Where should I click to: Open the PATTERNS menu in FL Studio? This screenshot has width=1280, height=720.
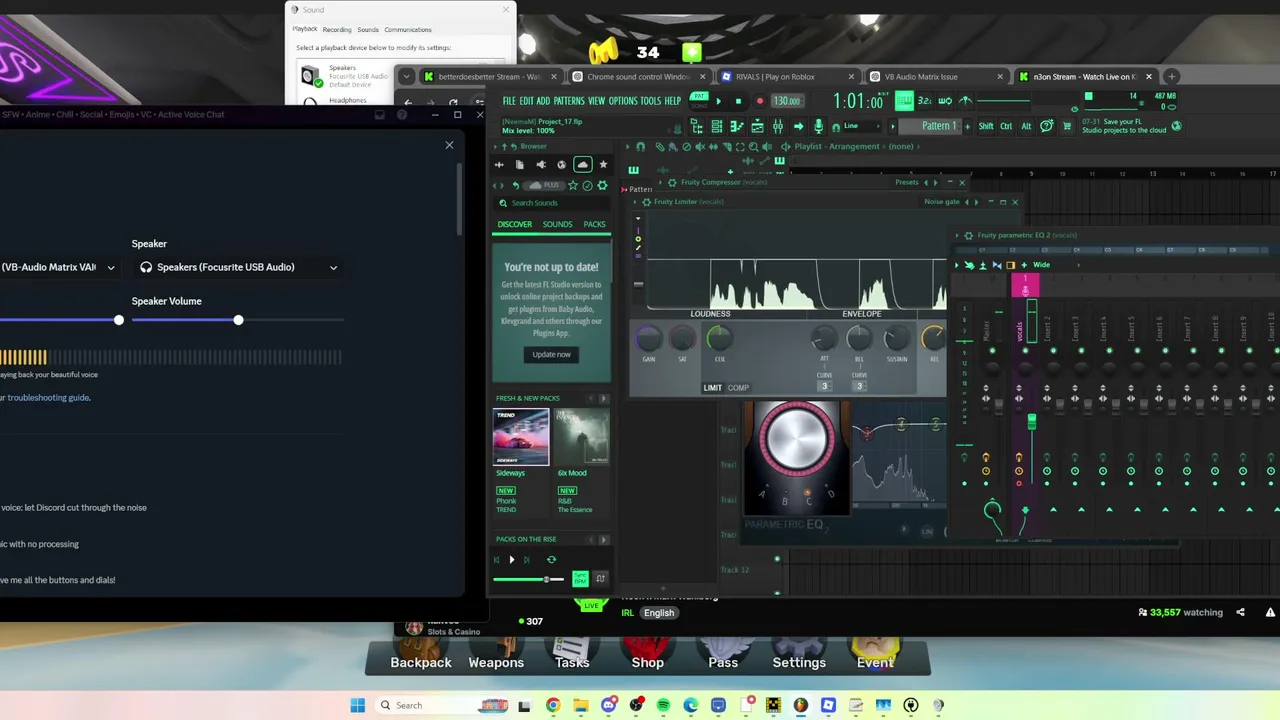point(569,101)
